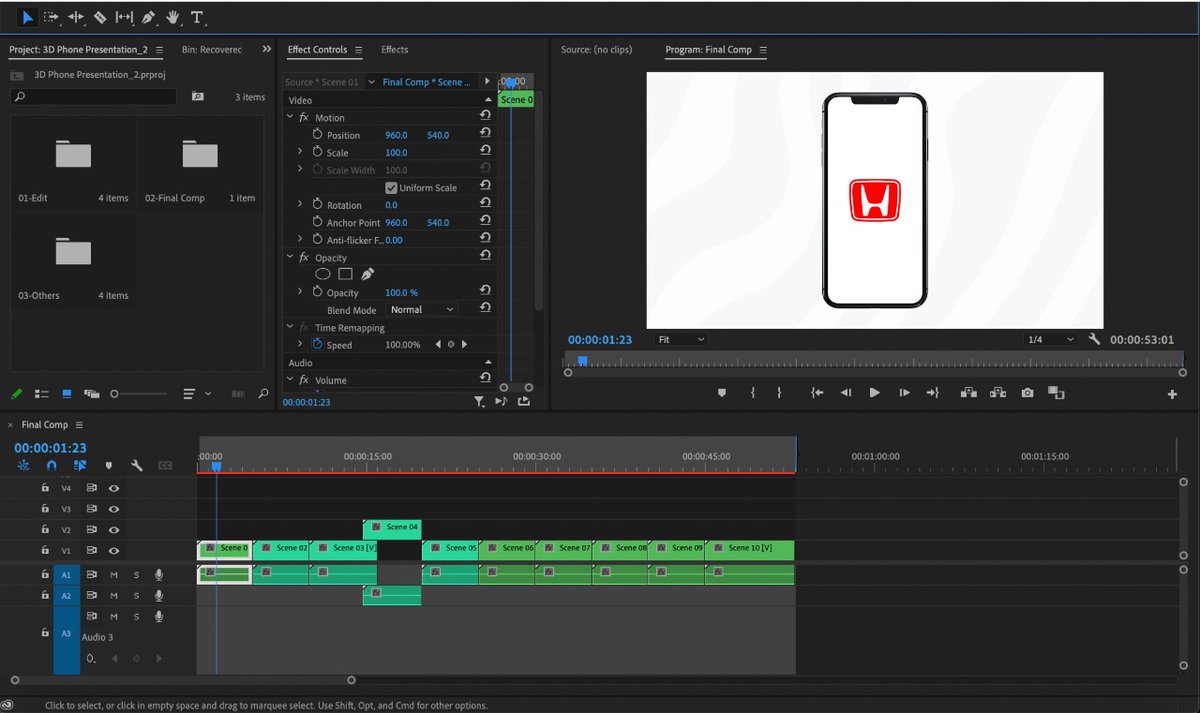
Task: Toggle Position animation stopwatch
Action: [318, 135]
